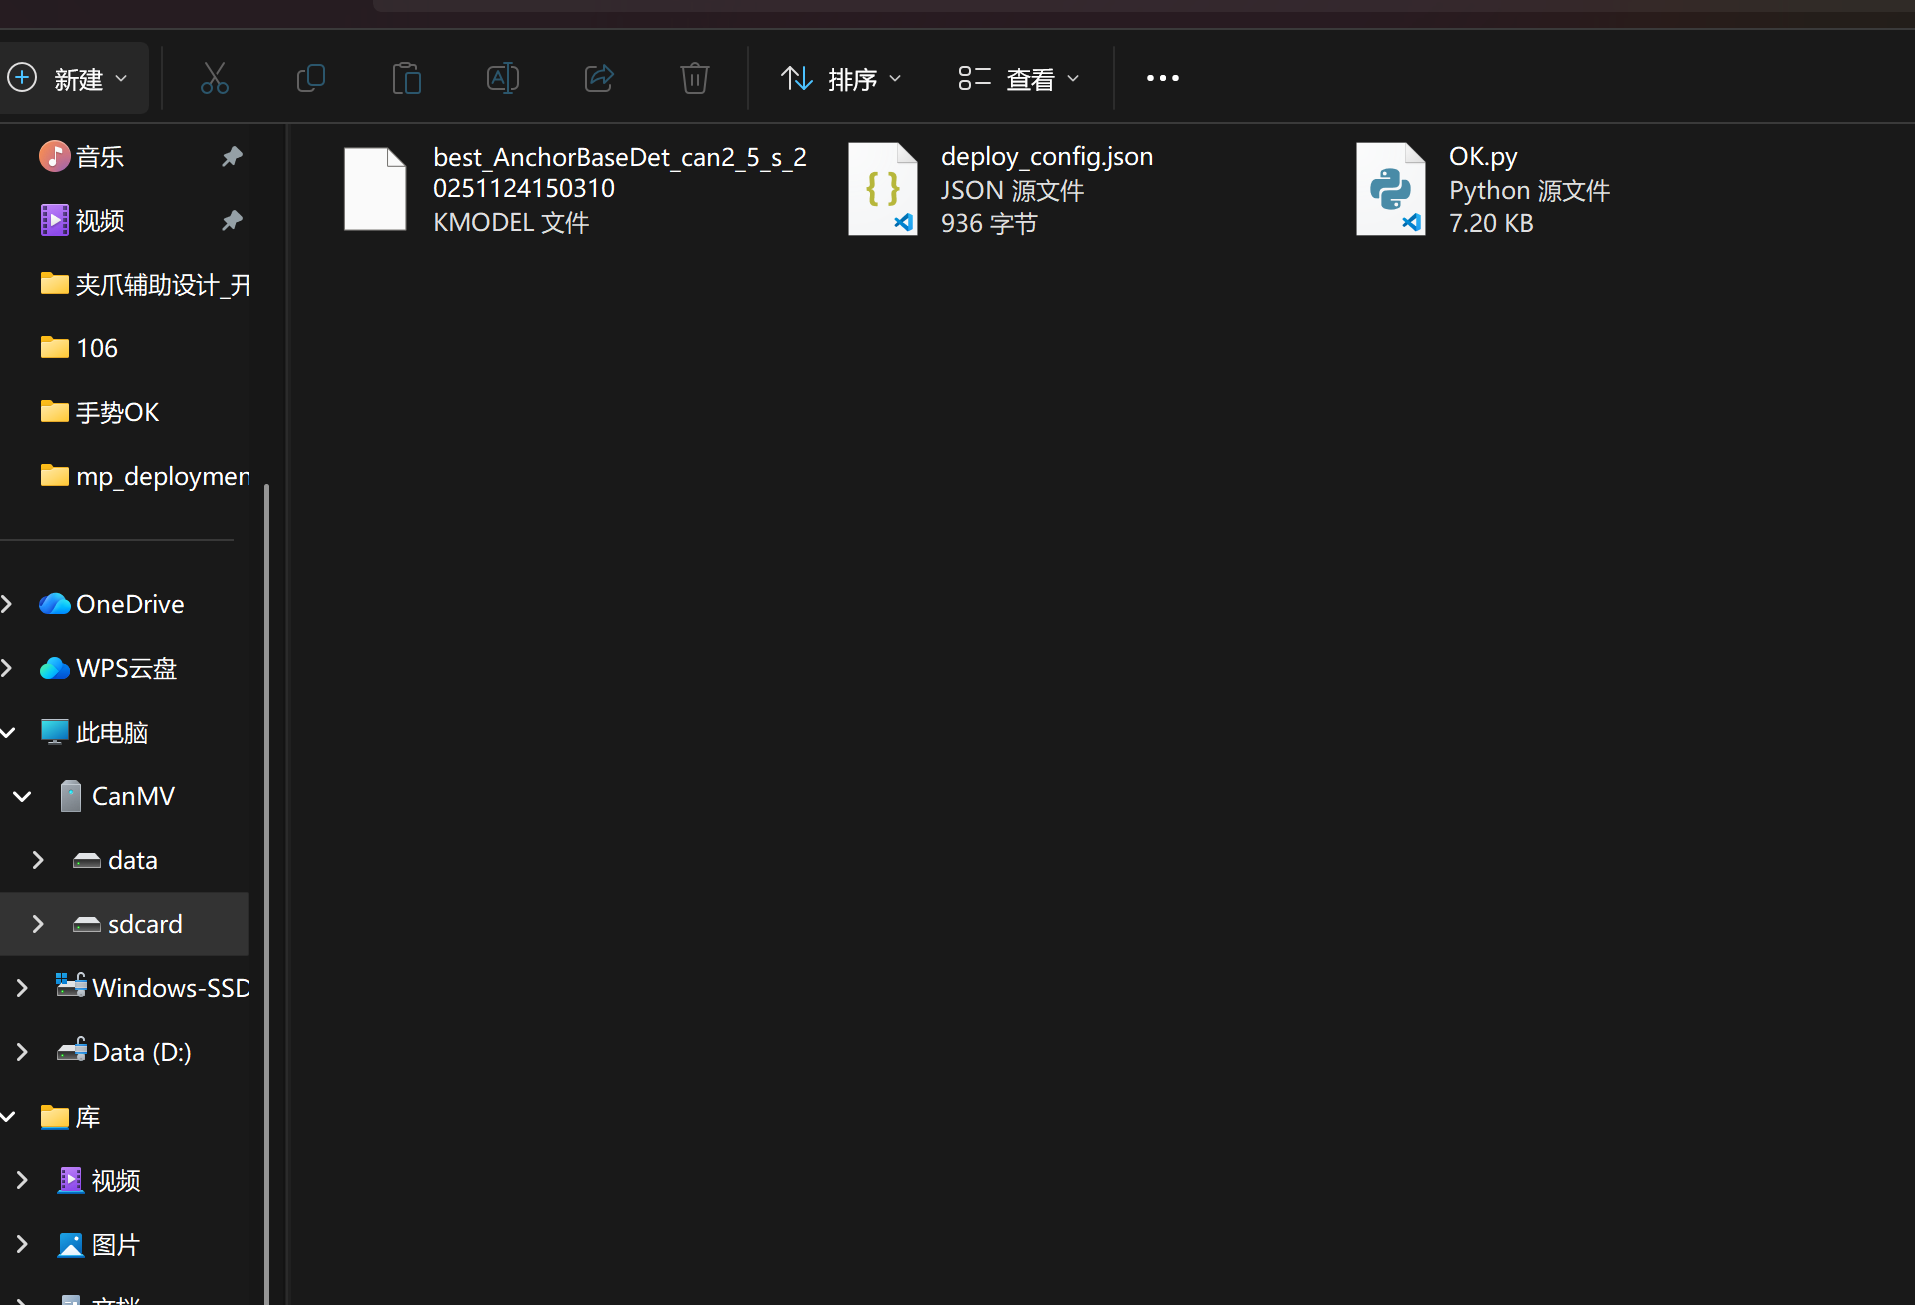Collapse the CanMV tree node

coord(22,796)
